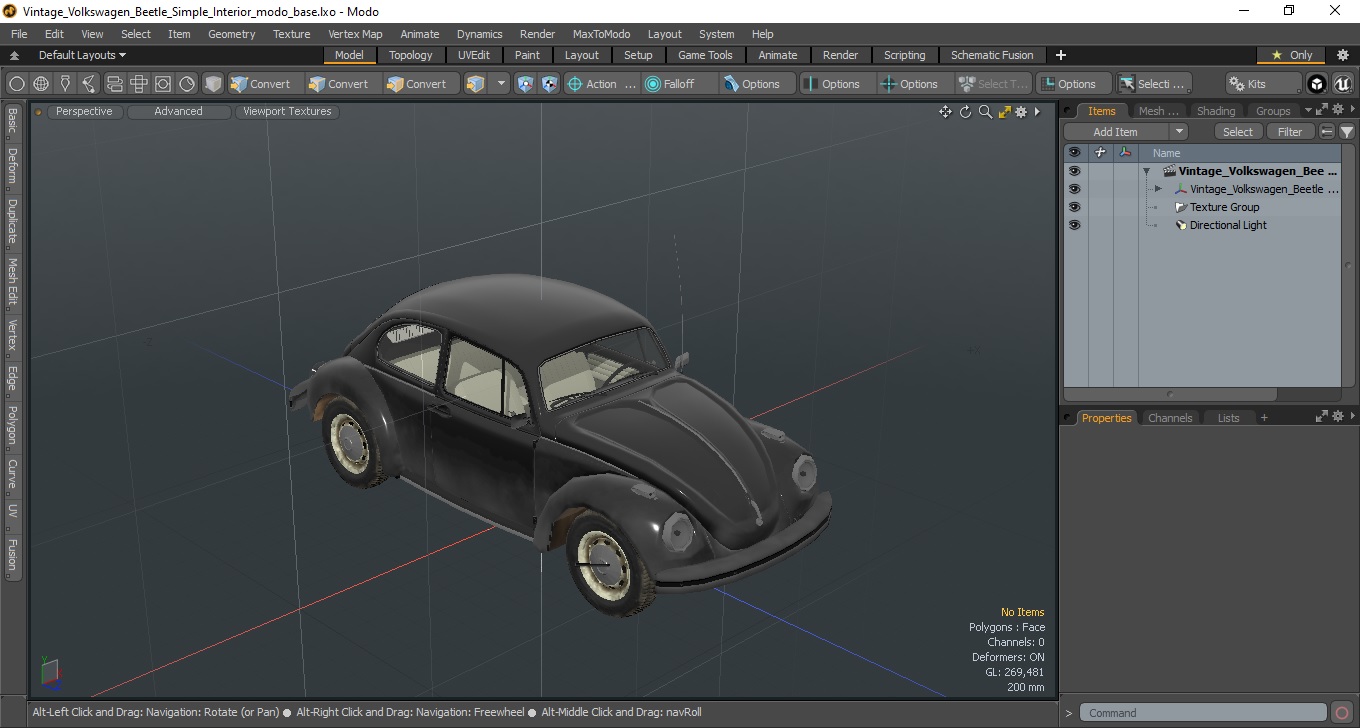The width and height of the screenshot is (1360, 728).
Task: Open the Add Item dropdown arrow
Action: (x=1179, y=132)
